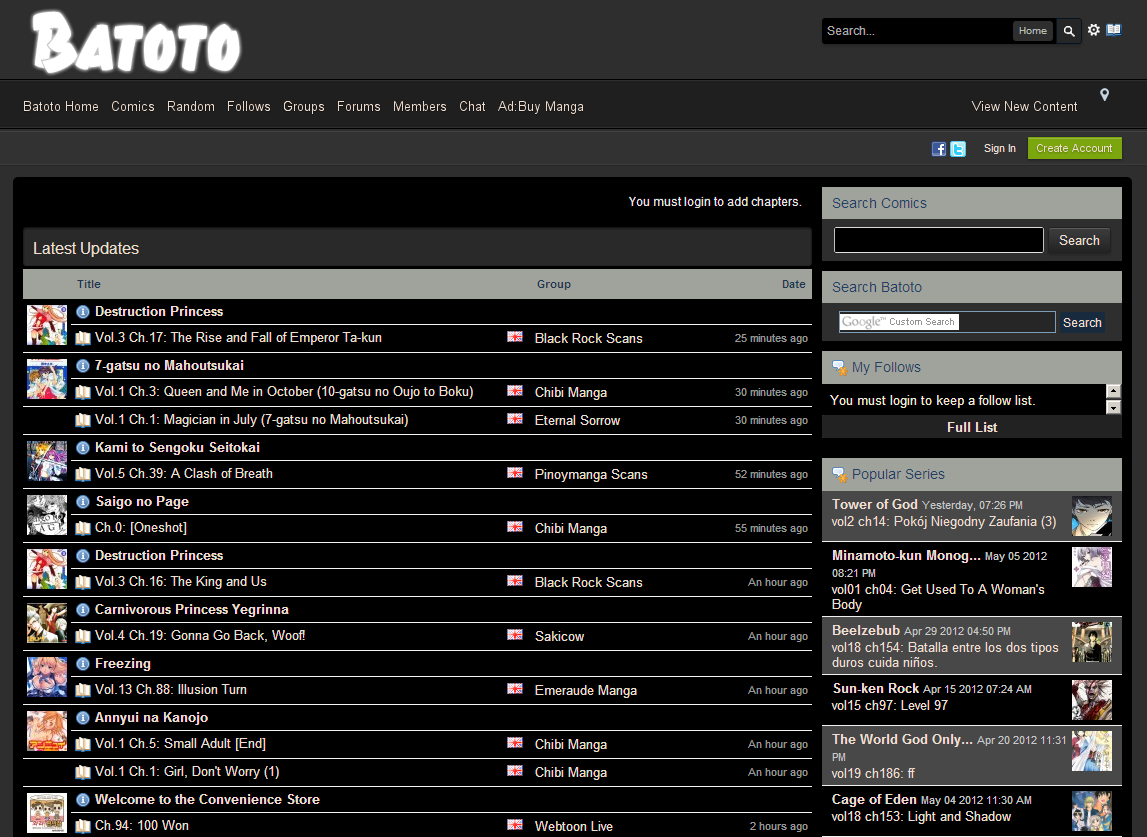Open Random in navigation bar
Viewport: 1147px width, 837px height.
click(191, 107)
